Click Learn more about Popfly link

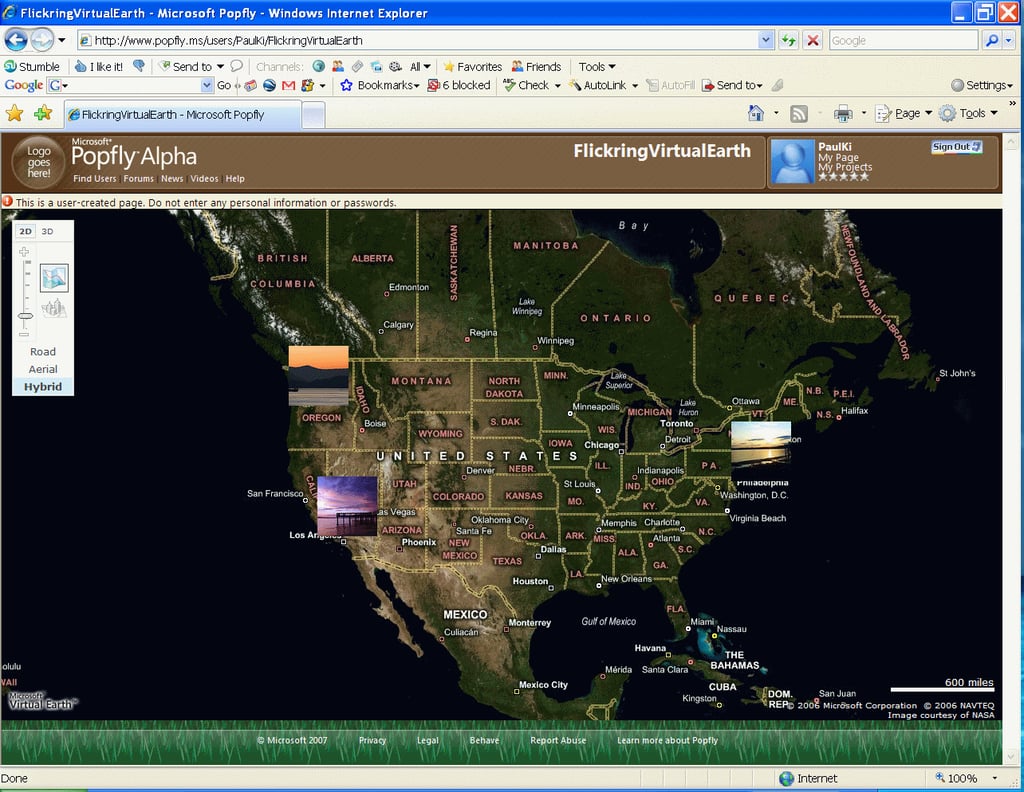pyautogui.click(x=667, y=740)
